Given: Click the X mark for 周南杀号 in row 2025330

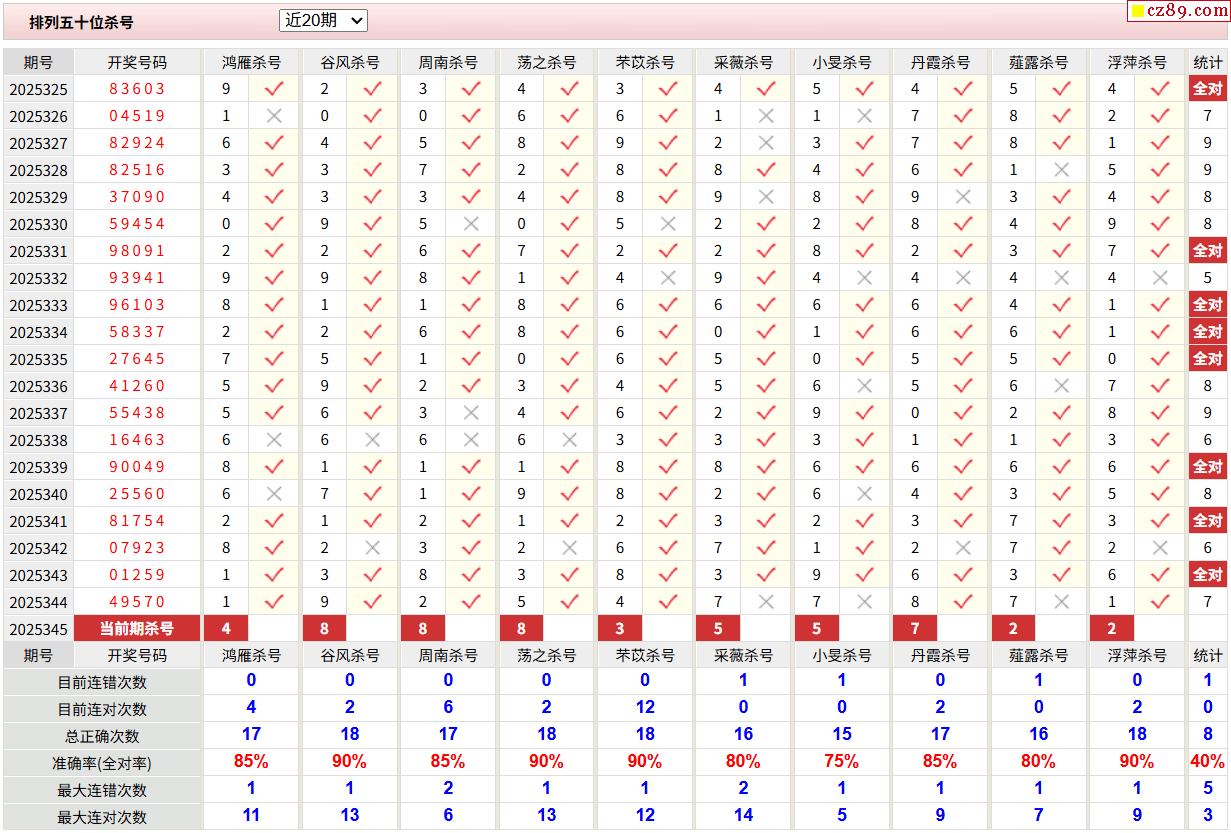Looking at the screenshot, I should pyautogui.click(x=471, y=224).
